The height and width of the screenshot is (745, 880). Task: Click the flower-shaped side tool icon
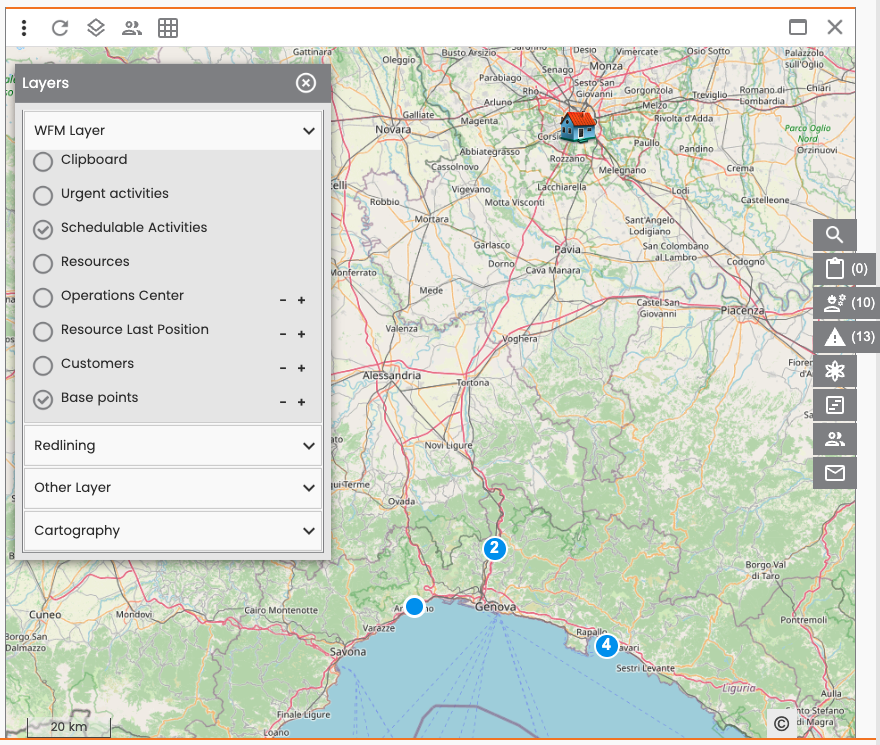pos(835,371)
